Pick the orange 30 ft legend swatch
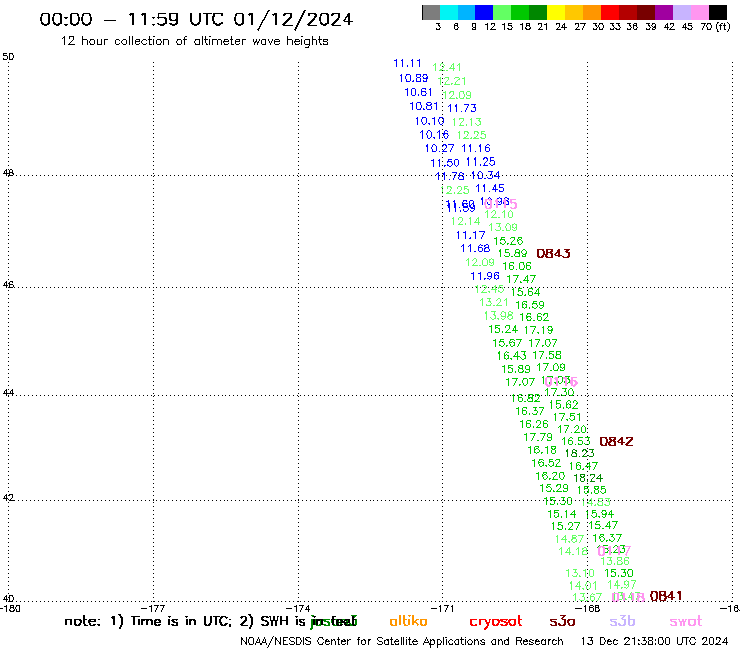 591,12
